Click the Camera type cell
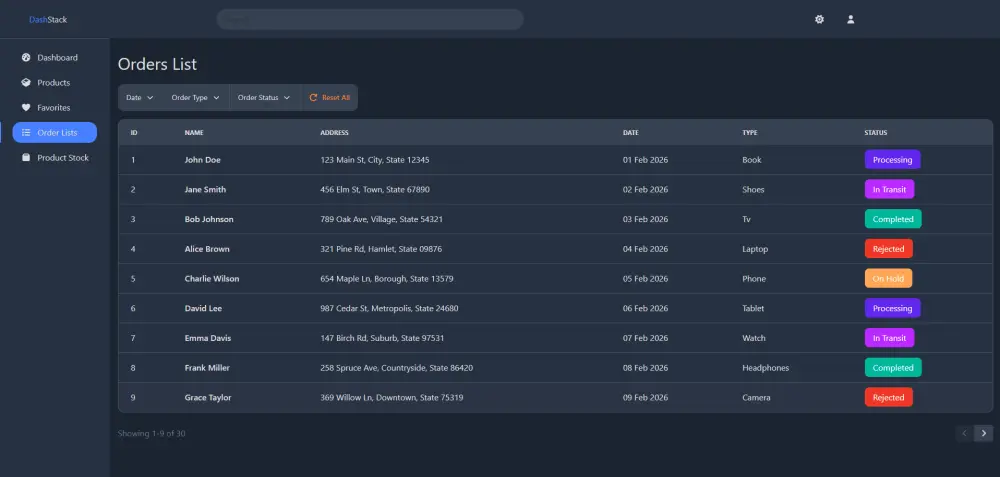1000x477 pixels. pyautogui.click(x=756, y=398)
